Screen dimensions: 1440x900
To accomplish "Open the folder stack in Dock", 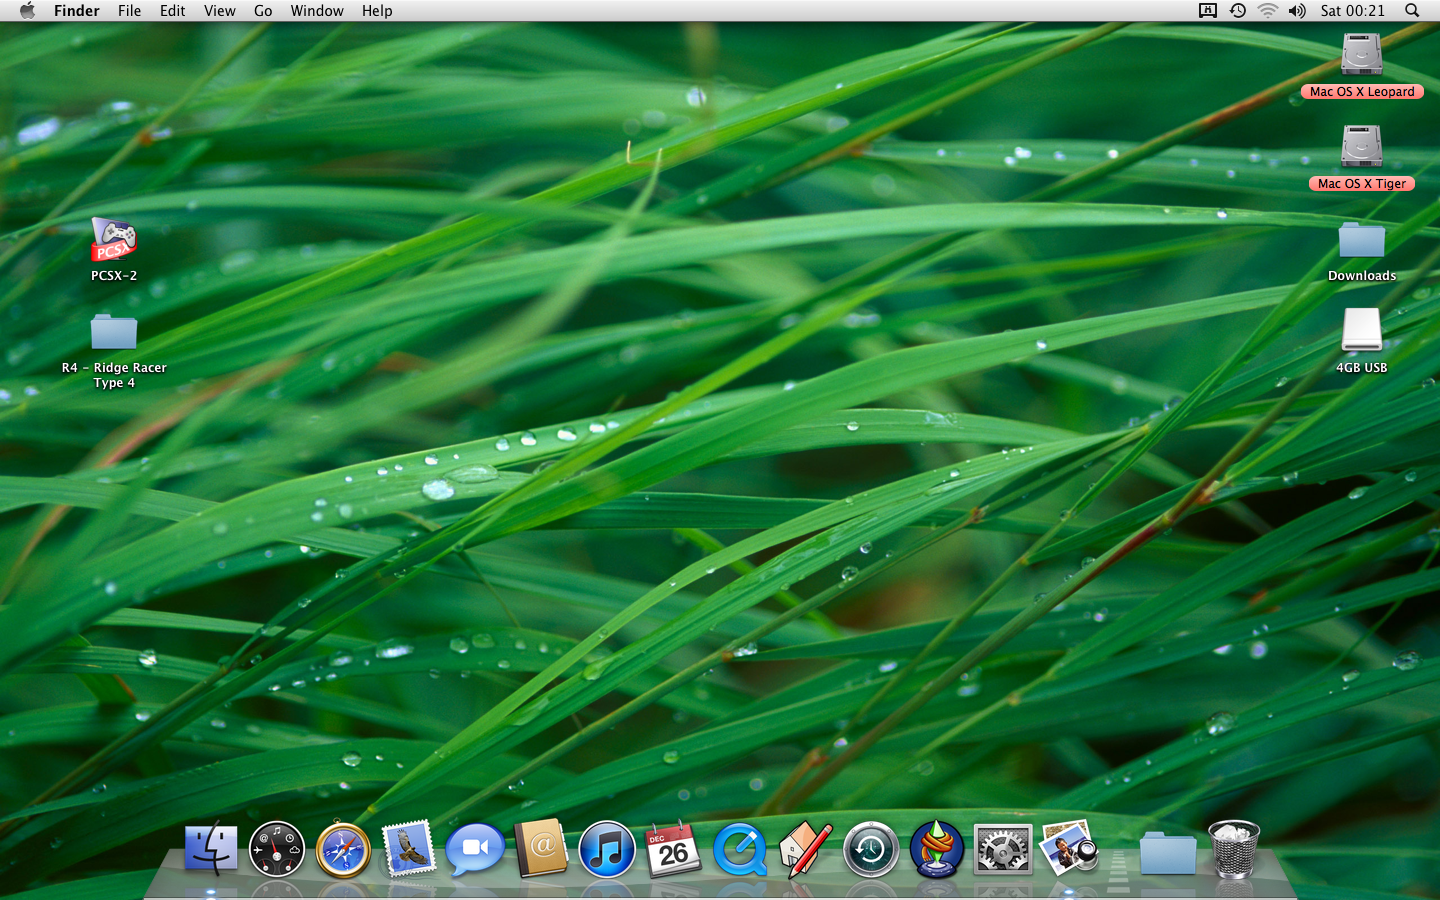I will 1168,853.
